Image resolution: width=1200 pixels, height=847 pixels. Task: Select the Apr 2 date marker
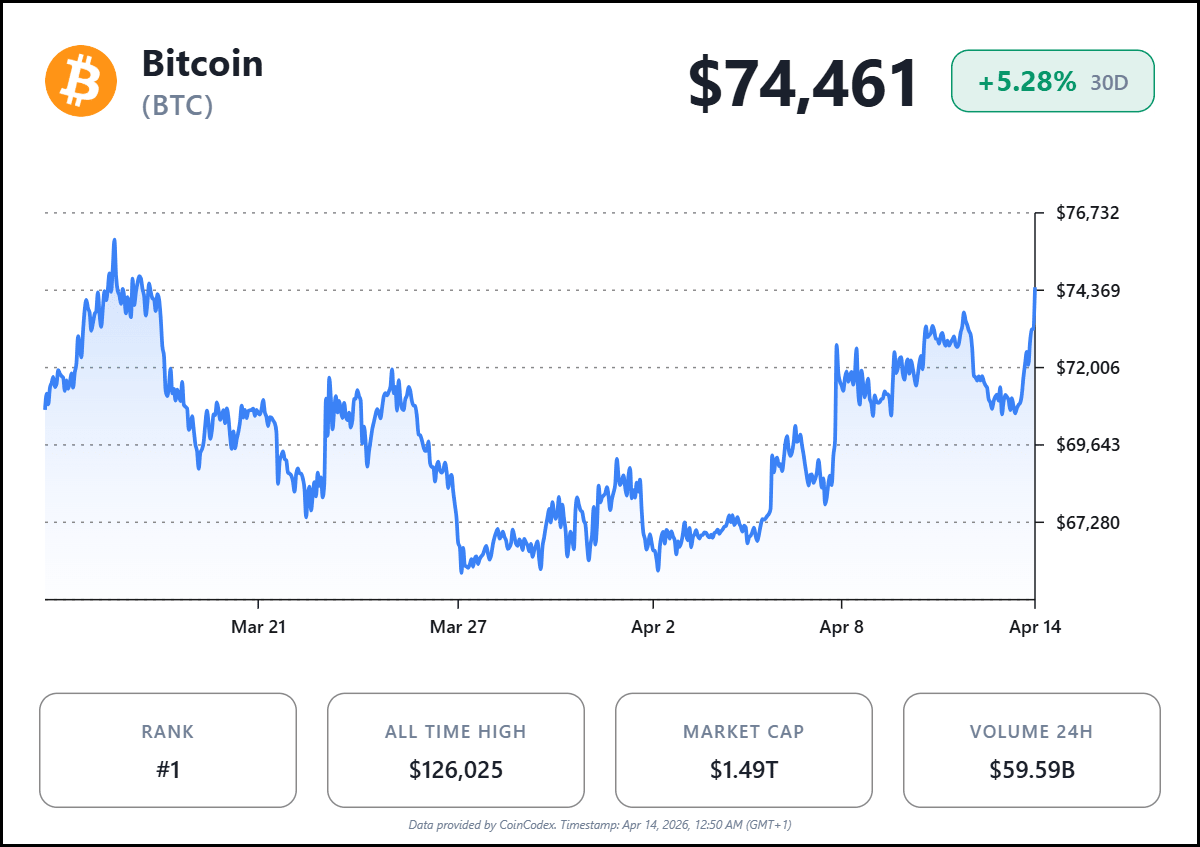(653, 627)
